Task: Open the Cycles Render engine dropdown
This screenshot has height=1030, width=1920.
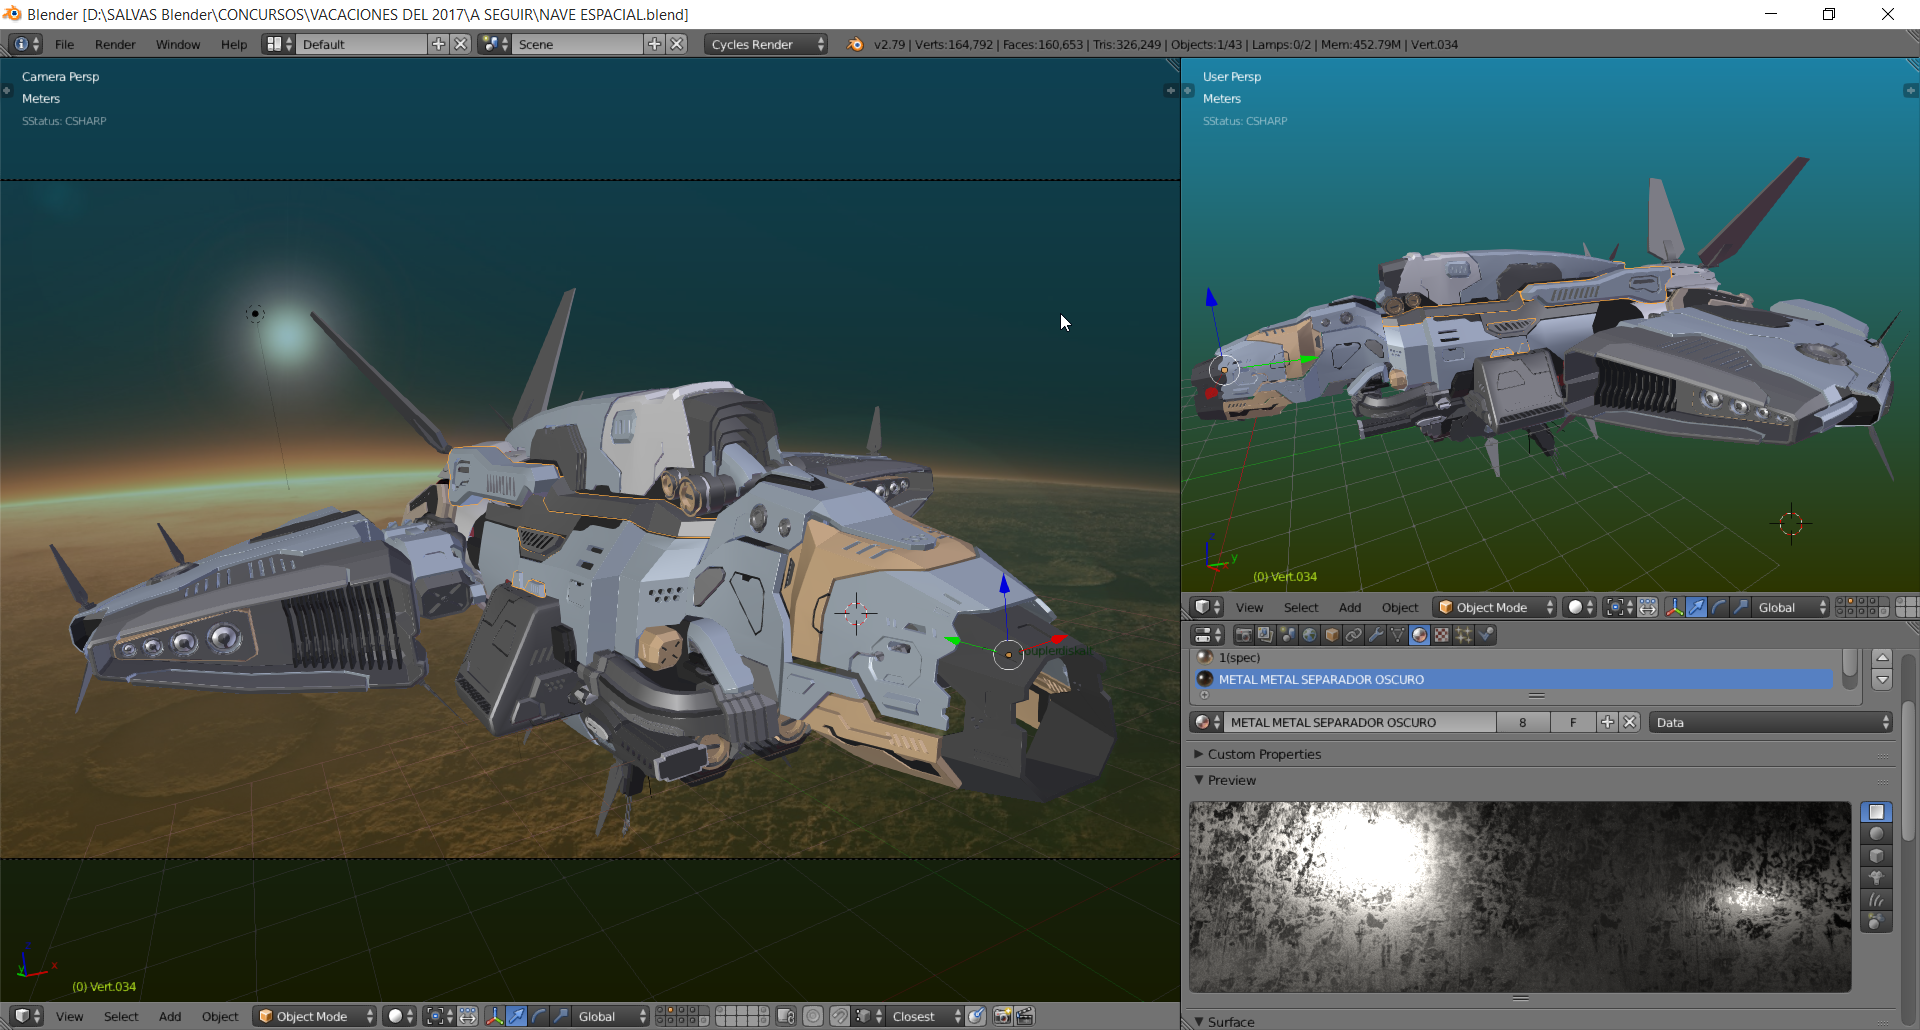Action: point(766,44)
